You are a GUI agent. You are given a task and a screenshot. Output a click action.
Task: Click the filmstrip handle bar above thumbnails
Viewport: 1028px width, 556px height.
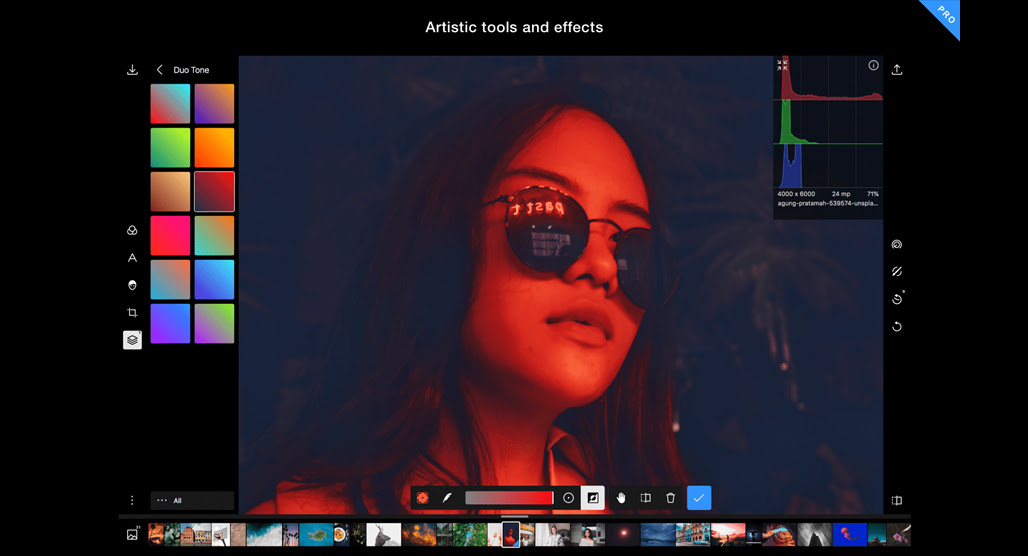514,517
